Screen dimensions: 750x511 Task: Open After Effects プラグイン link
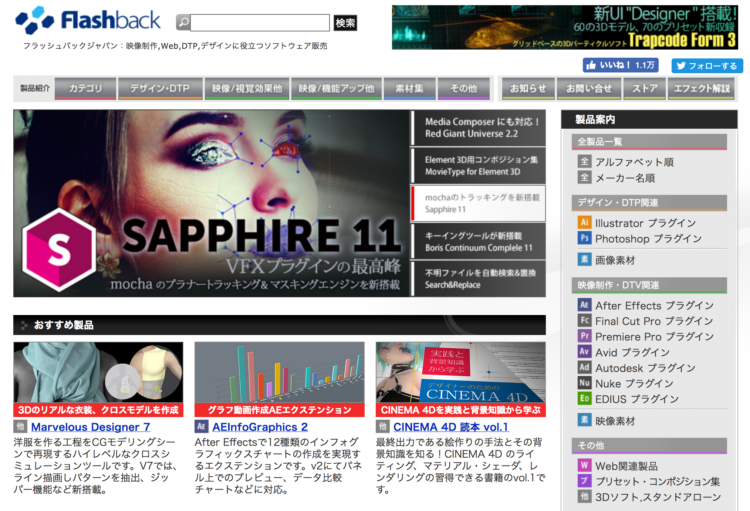click(654, 305)
